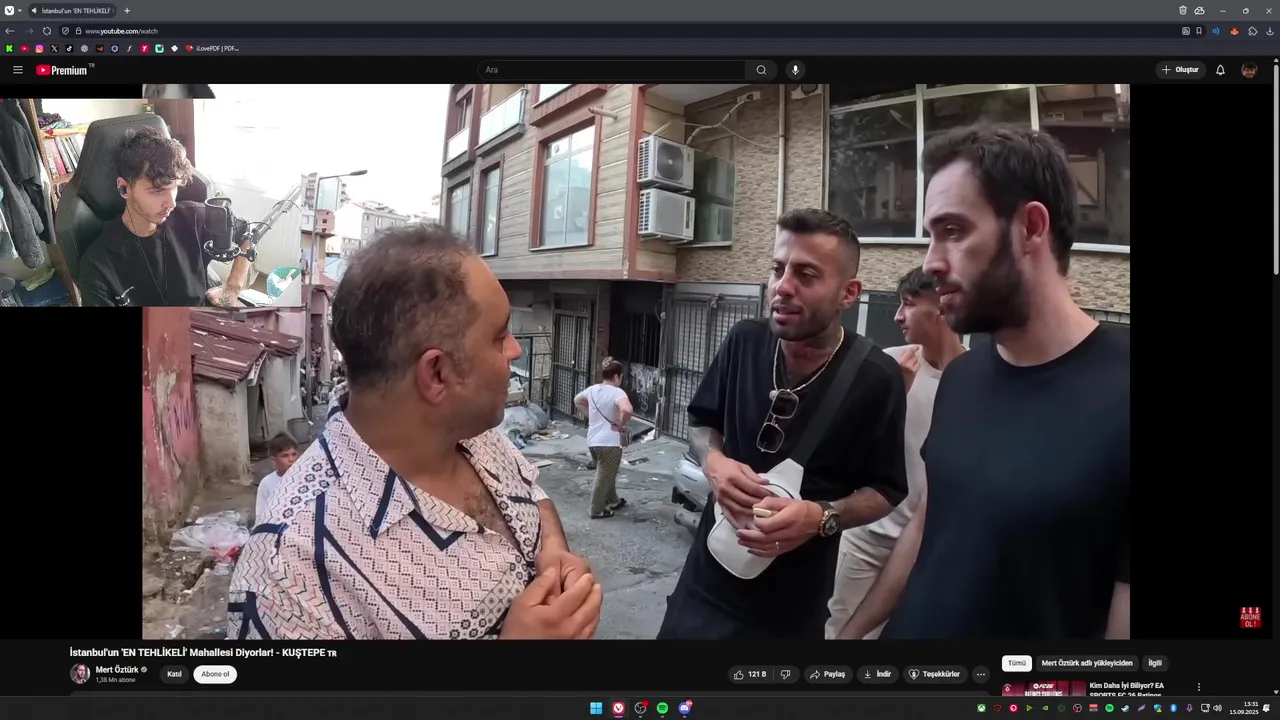The width and height of the screenshot is (1280, 720).
Task: Open the account avatar menu
Action: coord(1249,70)
